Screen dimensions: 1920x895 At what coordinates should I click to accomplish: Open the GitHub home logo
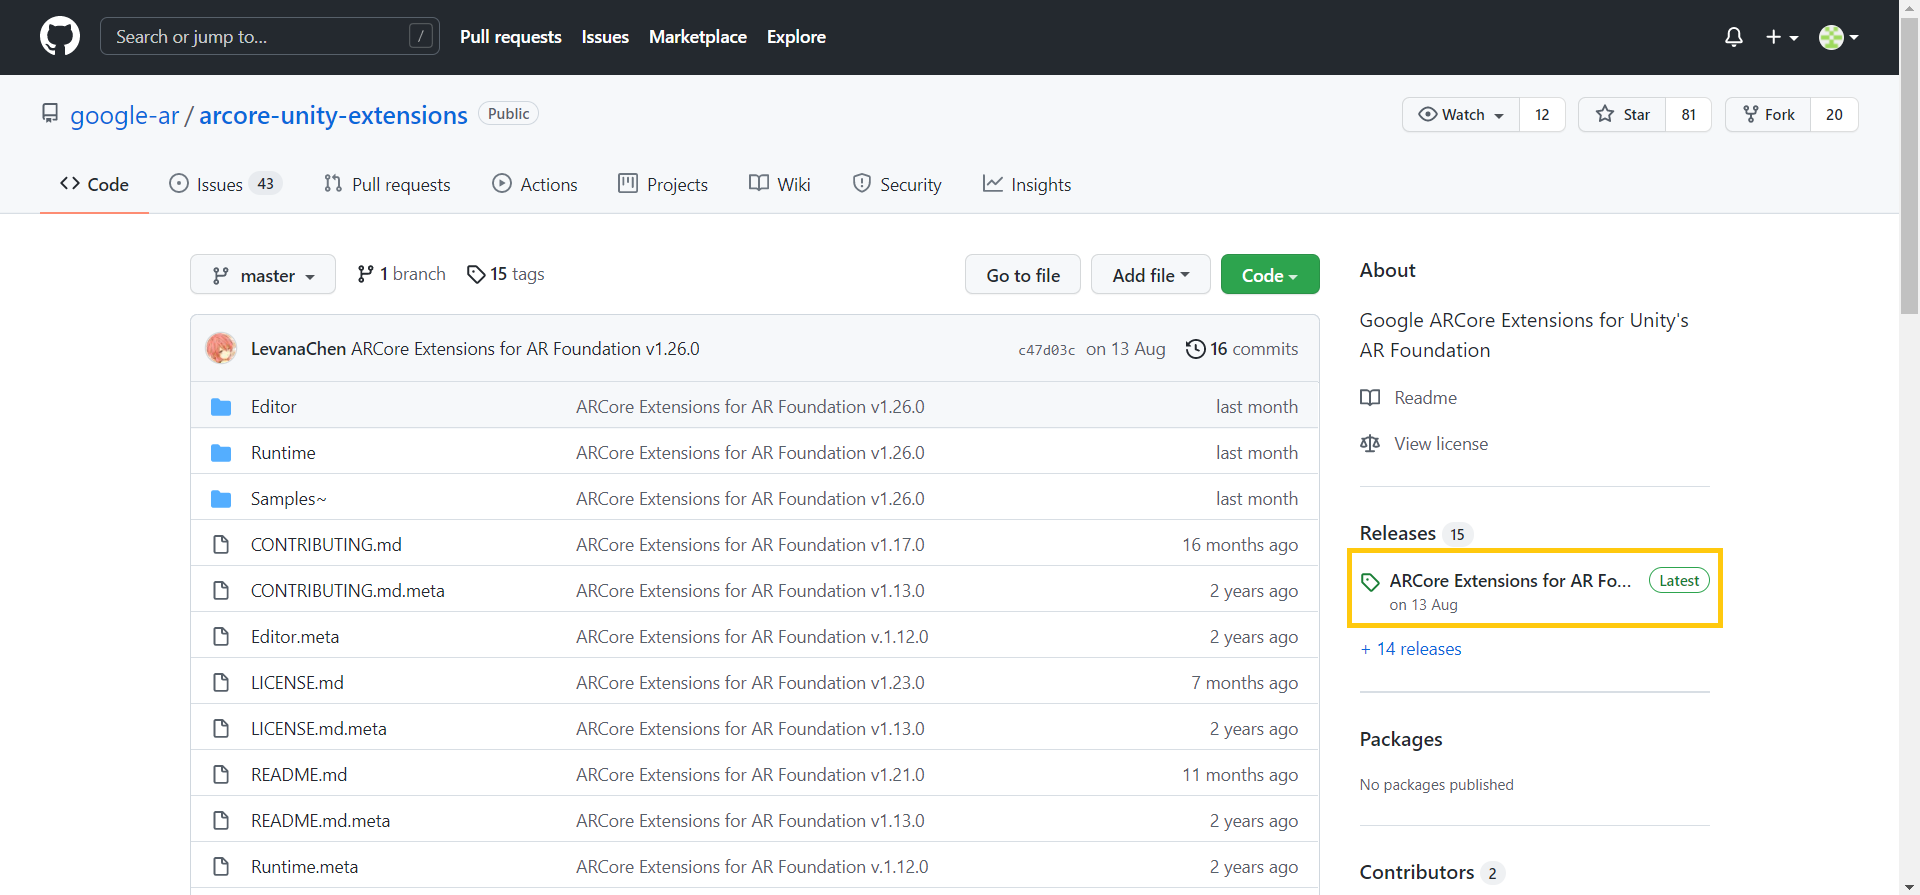60,37
